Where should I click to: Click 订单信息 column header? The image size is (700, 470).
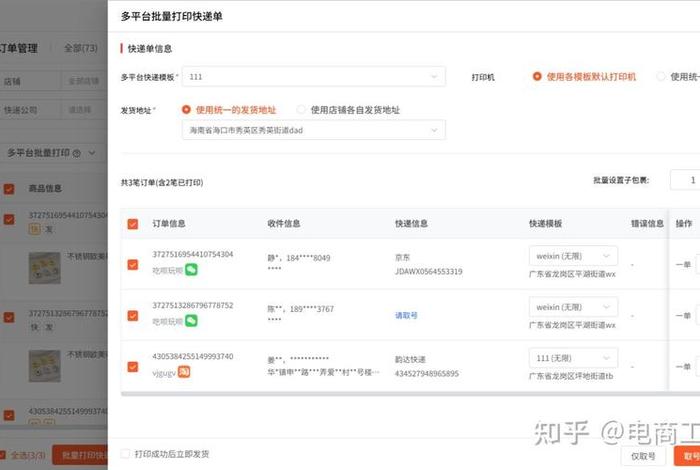click(x=169, y=224)
